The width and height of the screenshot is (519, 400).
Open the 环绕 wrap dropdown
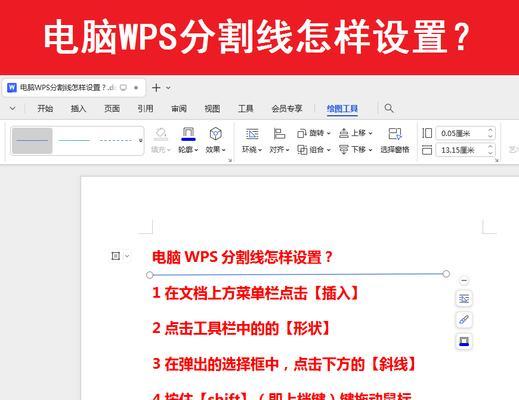pos(252,150)
